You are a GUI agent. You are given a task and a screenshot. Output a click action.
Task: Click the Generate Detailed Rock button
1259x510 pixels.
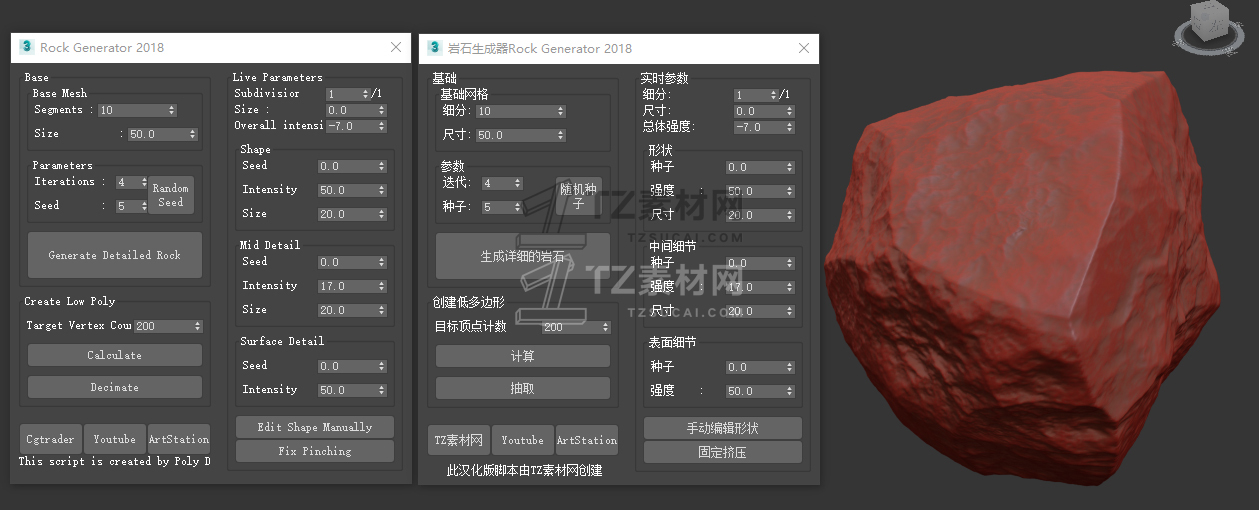pos(115,255)
